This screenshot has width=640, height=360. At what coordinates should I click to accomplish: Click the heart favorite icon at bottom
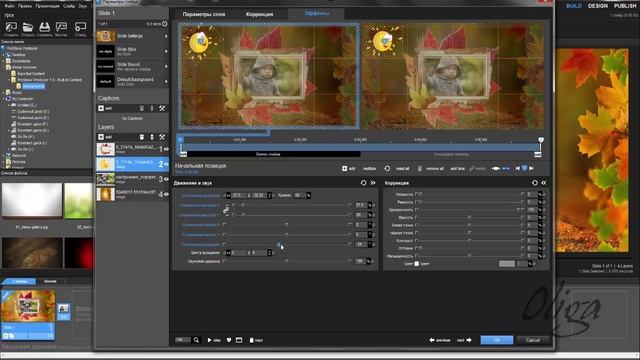point(229,340)
